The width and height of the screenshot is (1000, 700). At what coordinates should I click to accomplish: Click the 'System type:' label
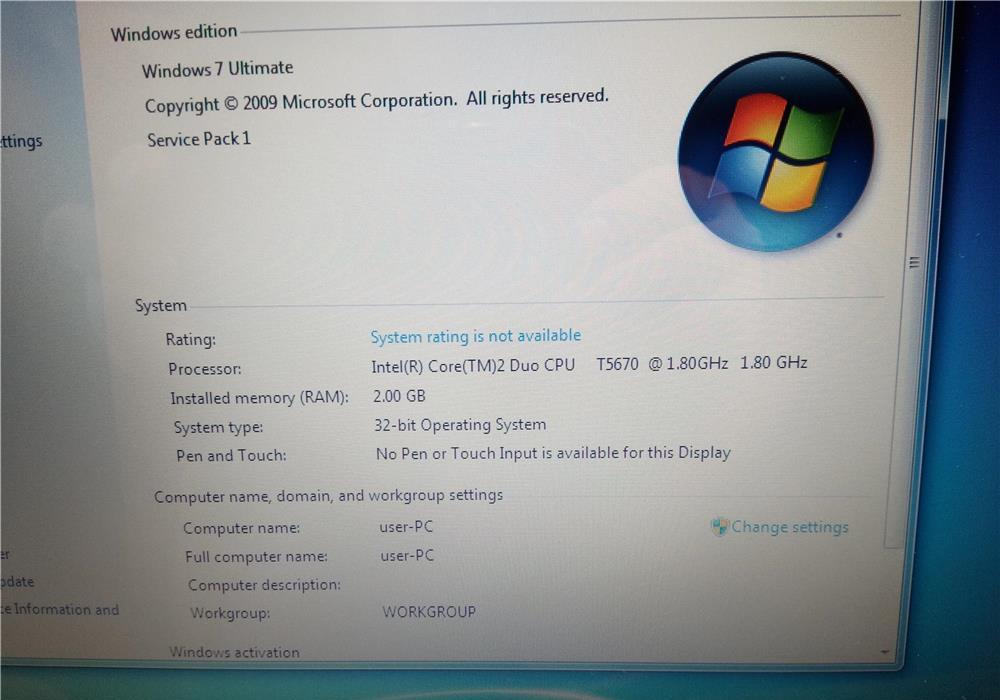(219, 427)
